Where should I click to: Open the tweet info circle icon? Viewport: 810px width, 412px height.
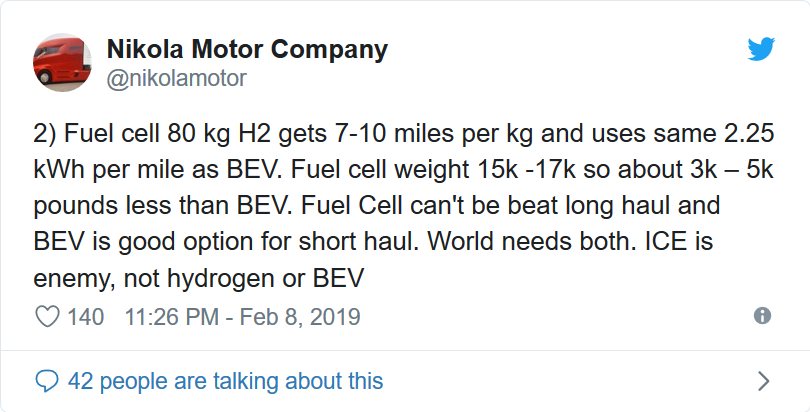[762, 315]
